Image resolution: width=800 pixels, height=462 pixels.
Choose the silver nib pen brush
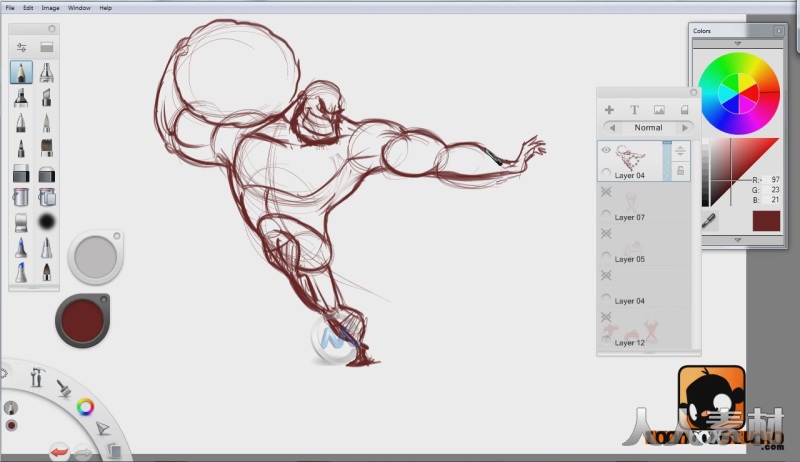46,247
